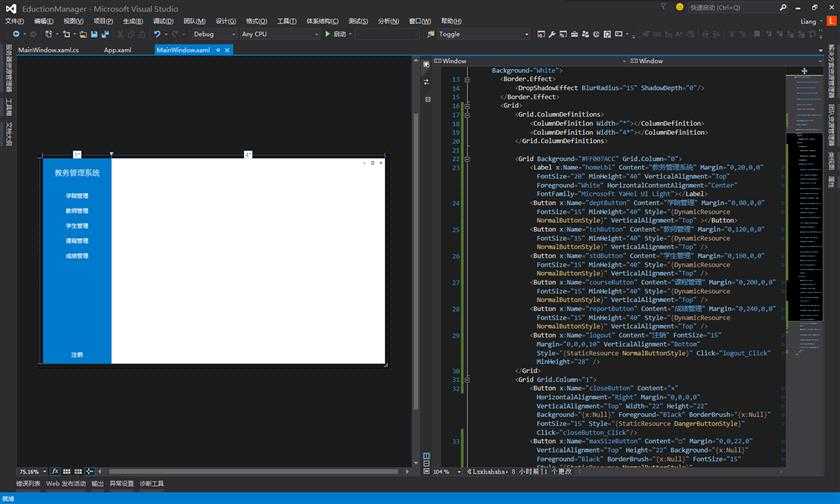Open the Exception Settings bottom tab
This screenshot has height=504, width=840.
tap(122, 484)
